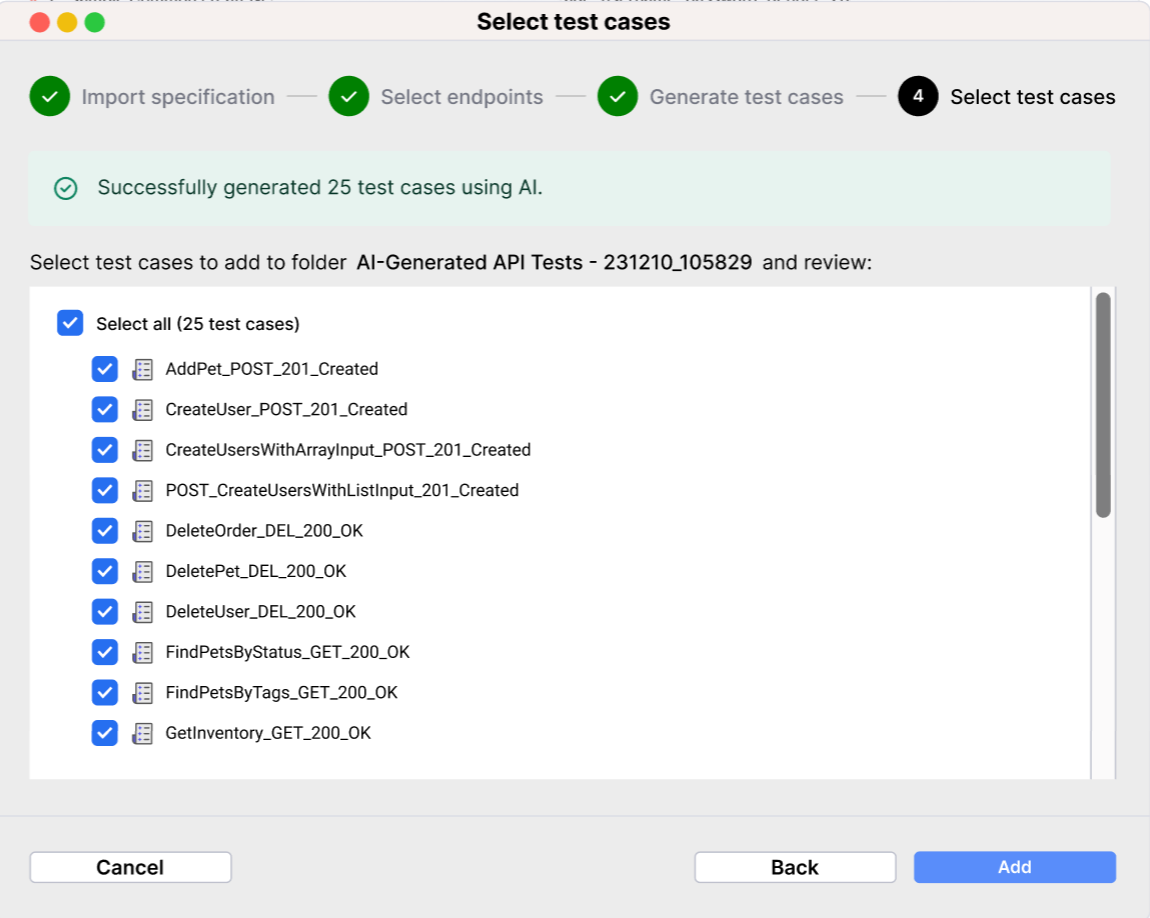Uncheck GetInventory_GET_200_OK checkbox
This screenshot has height=918, width=1150.
(x=105, y=732)
